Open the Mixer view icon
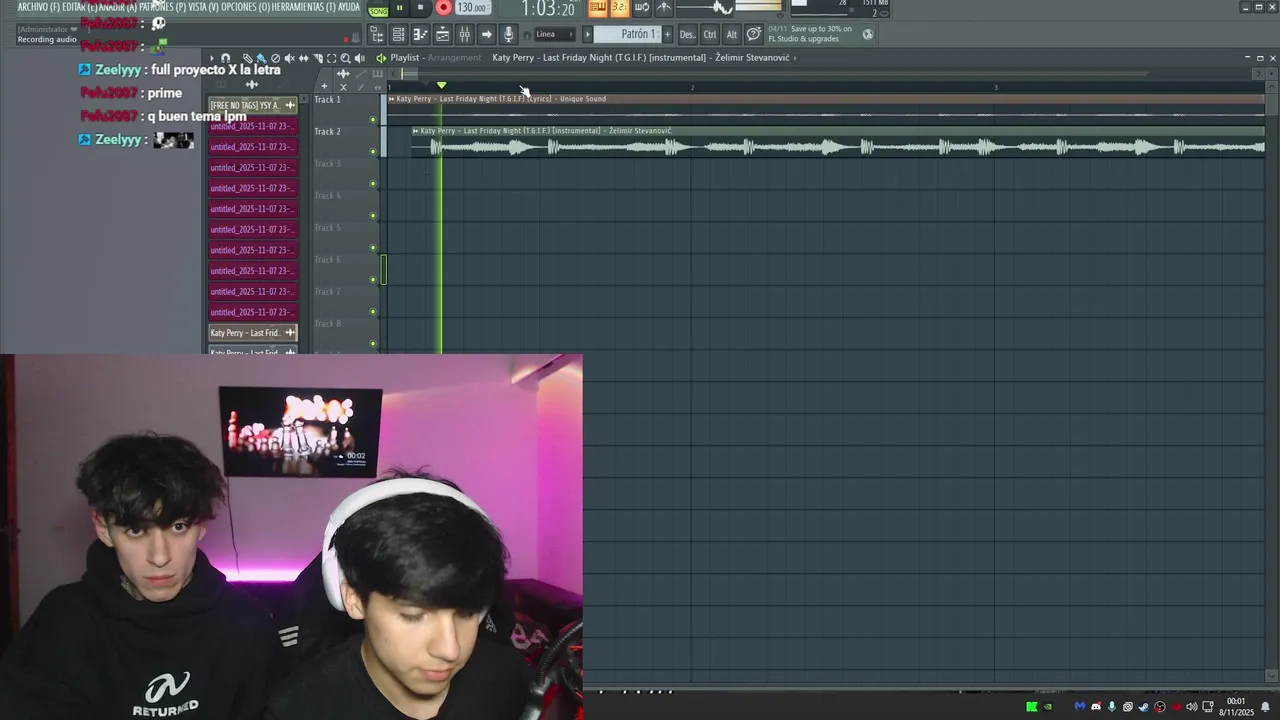The height and width of the screenshot is (720, 1280). click(x=464, y=35)
